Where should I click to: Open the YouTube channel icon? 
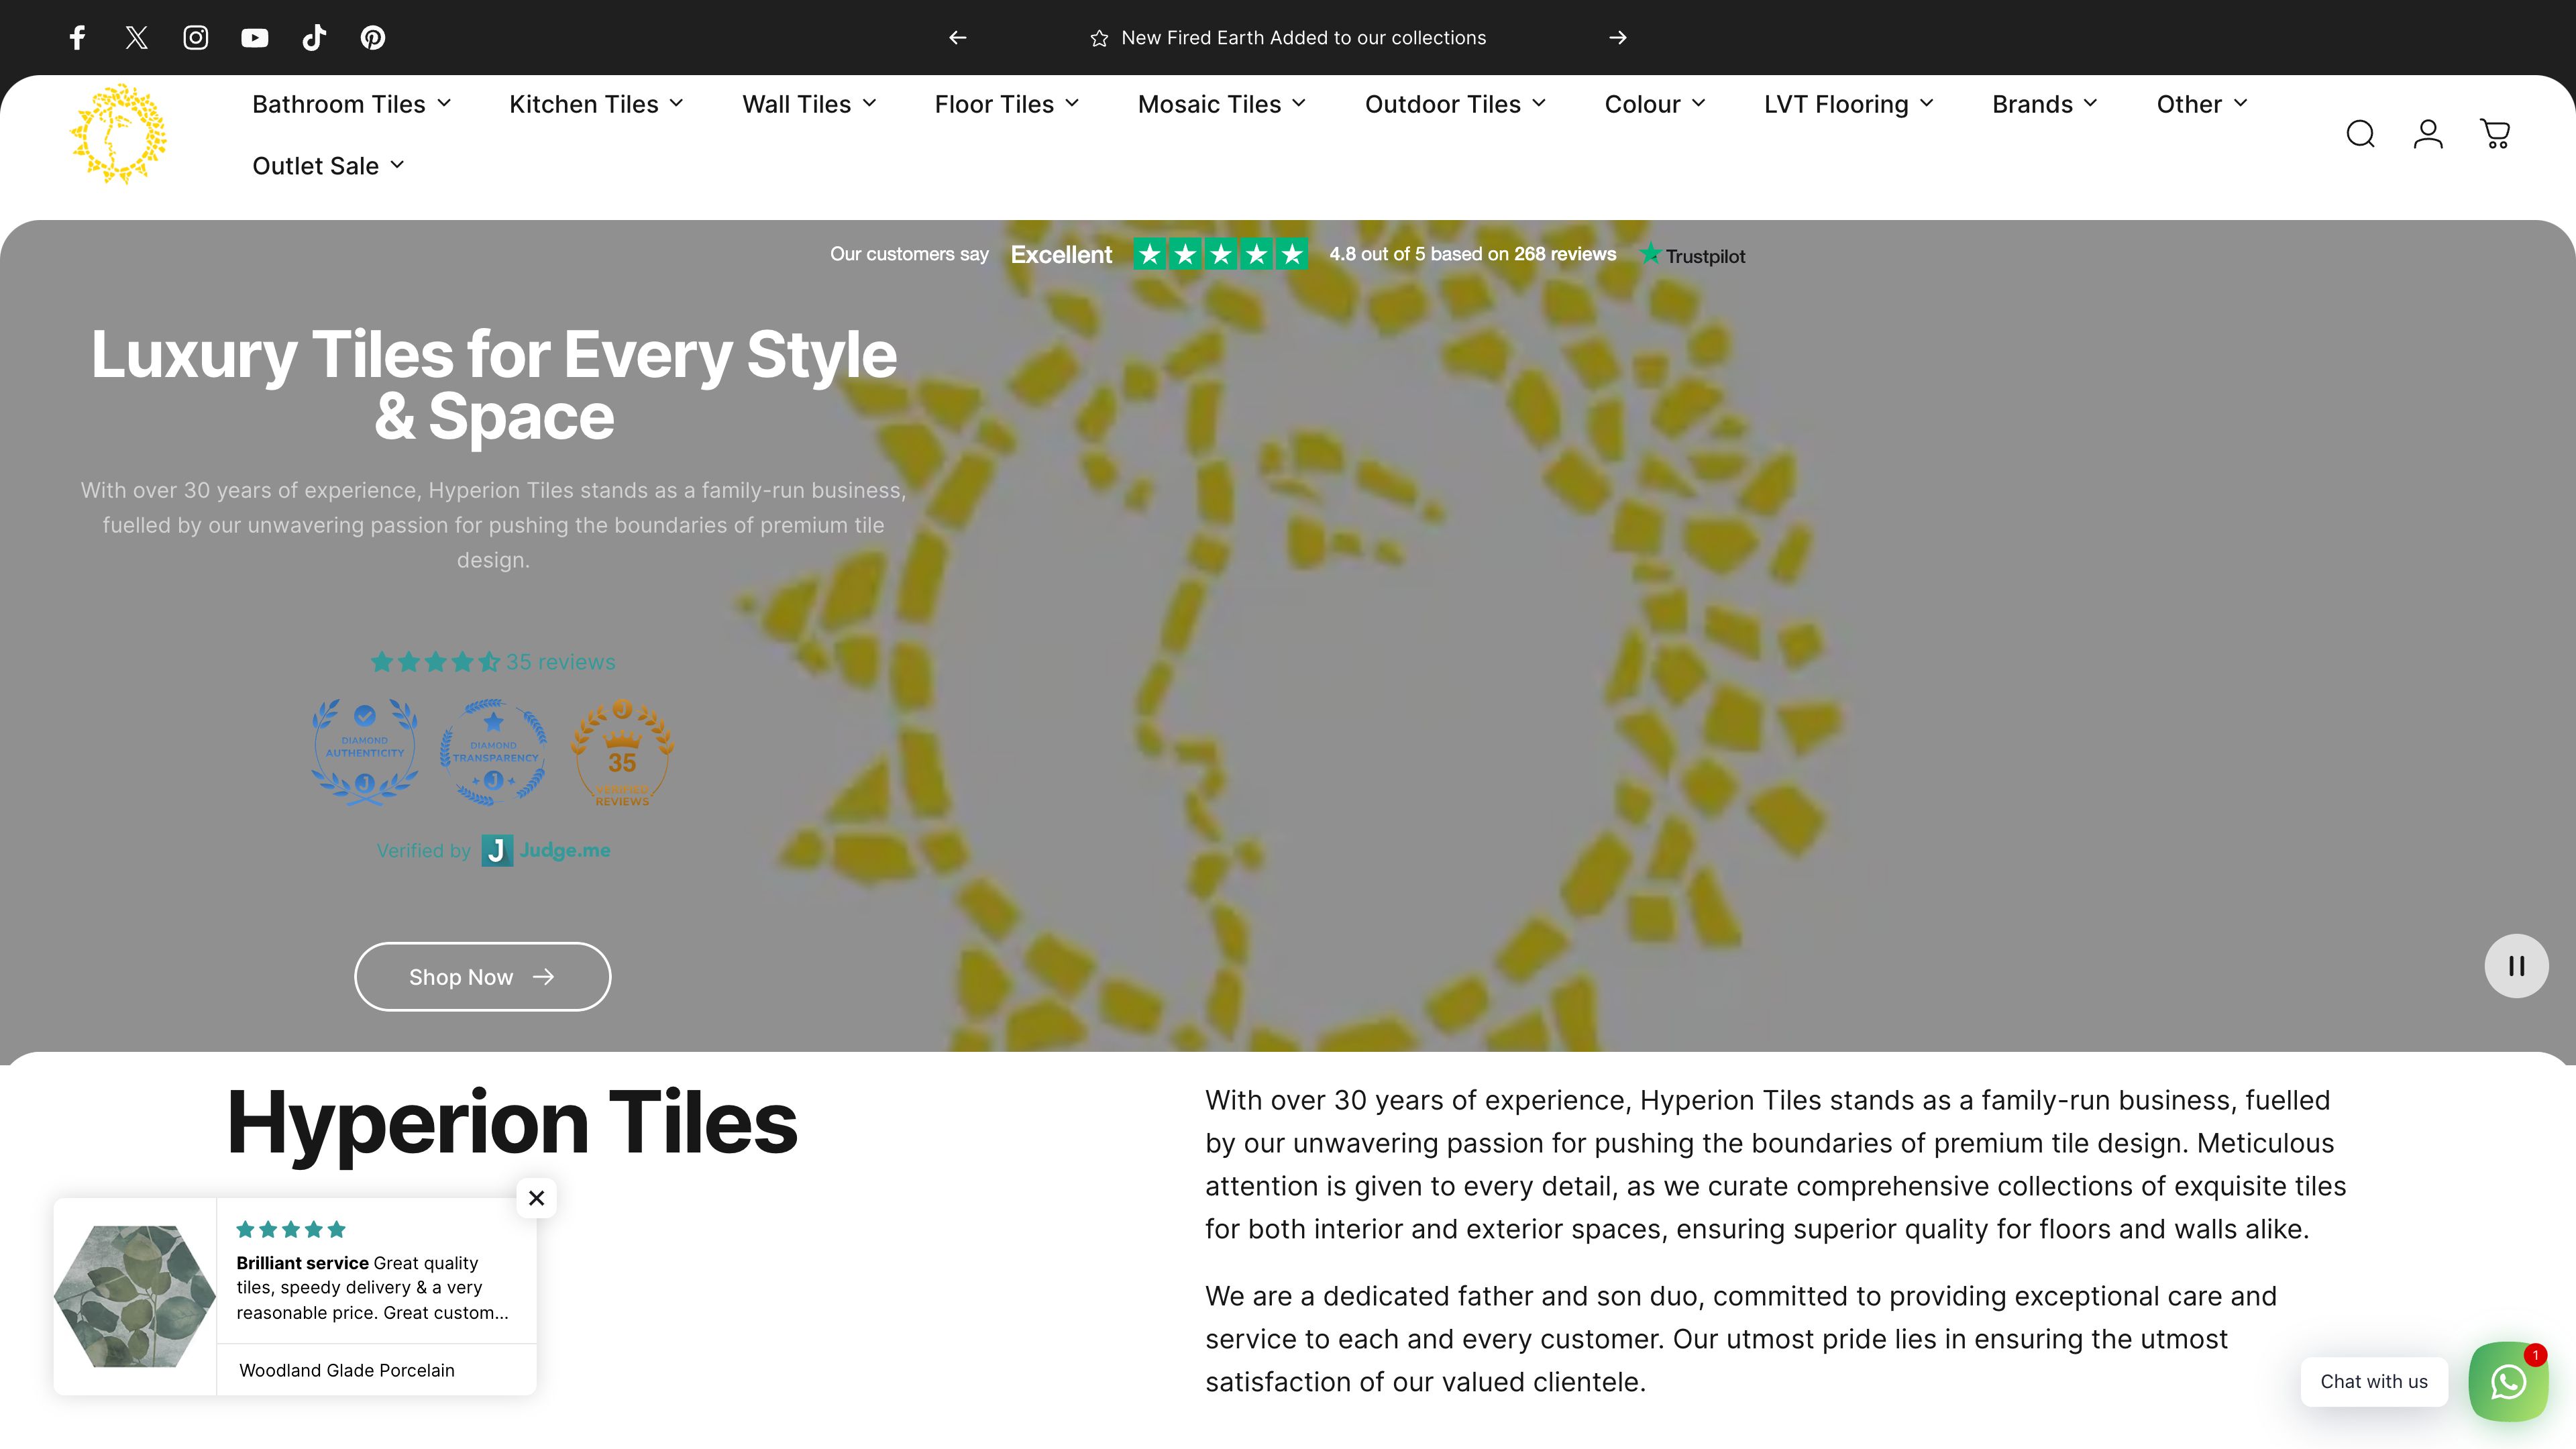coord(254,37)
